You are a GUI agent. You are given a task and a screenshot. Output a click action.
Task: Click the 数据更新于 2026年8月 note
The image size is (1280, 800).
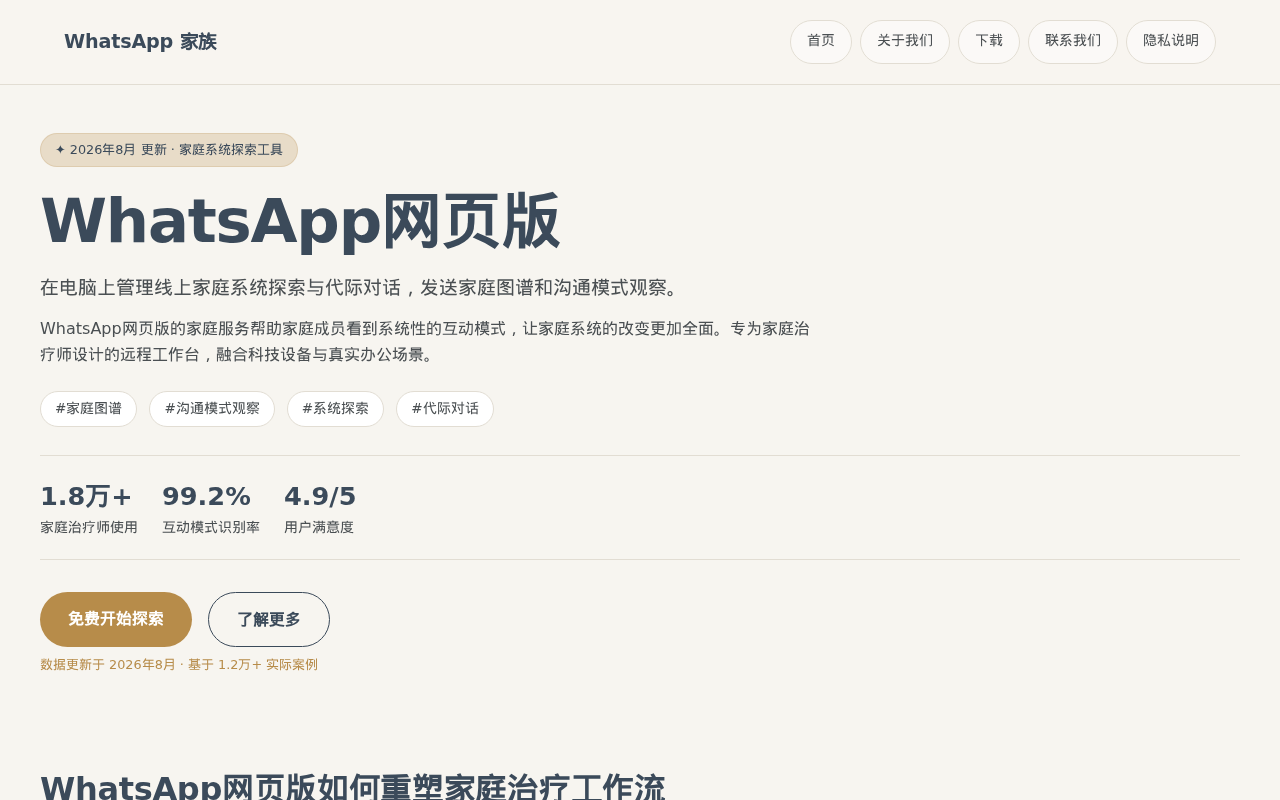179,665
